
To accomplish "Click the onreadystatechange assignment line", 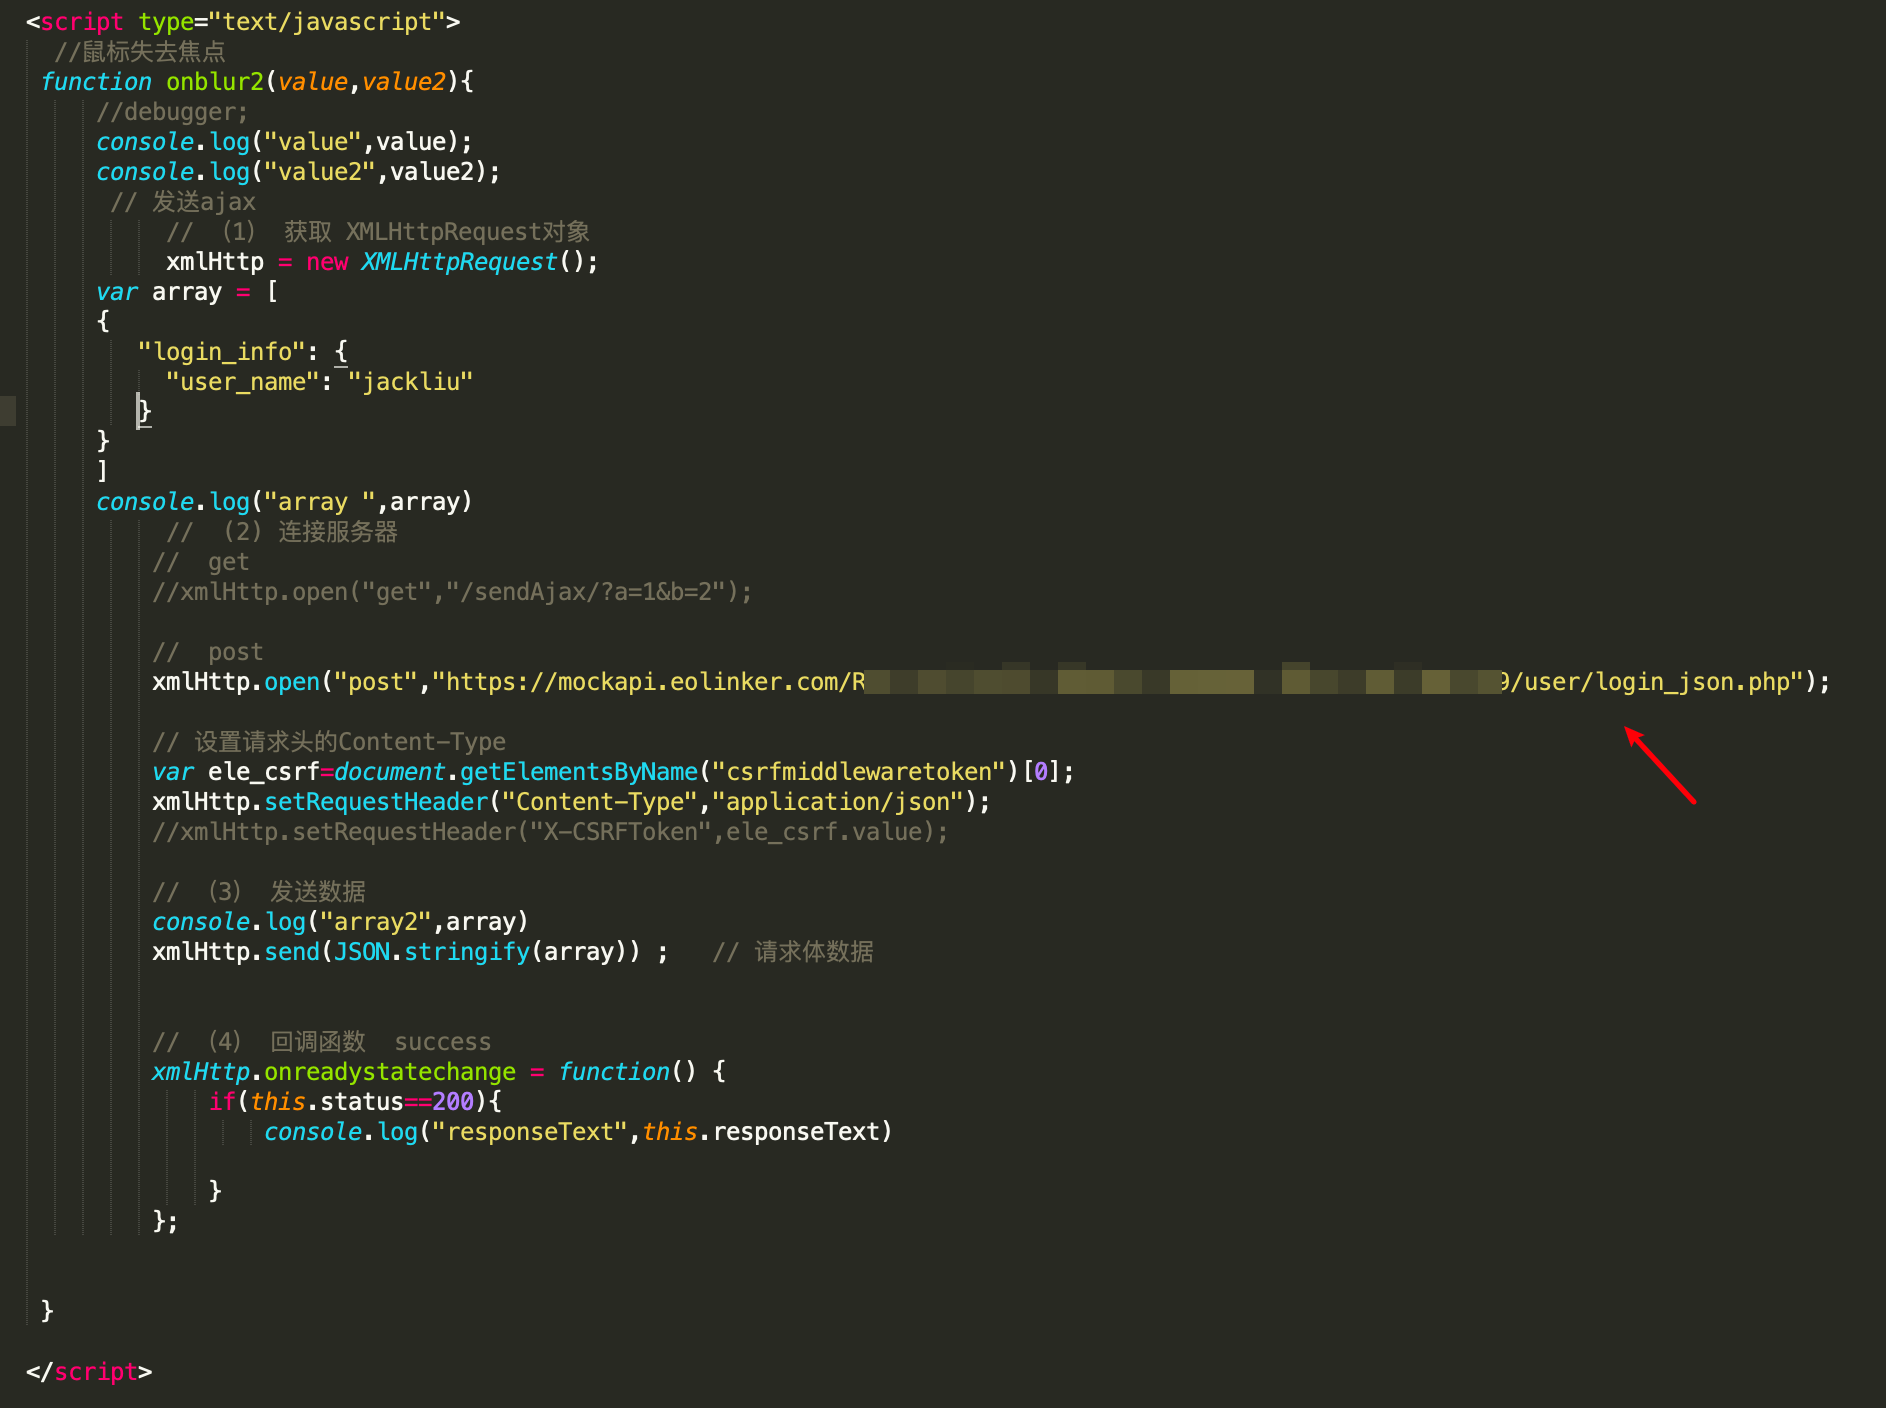I will 439,1071.
